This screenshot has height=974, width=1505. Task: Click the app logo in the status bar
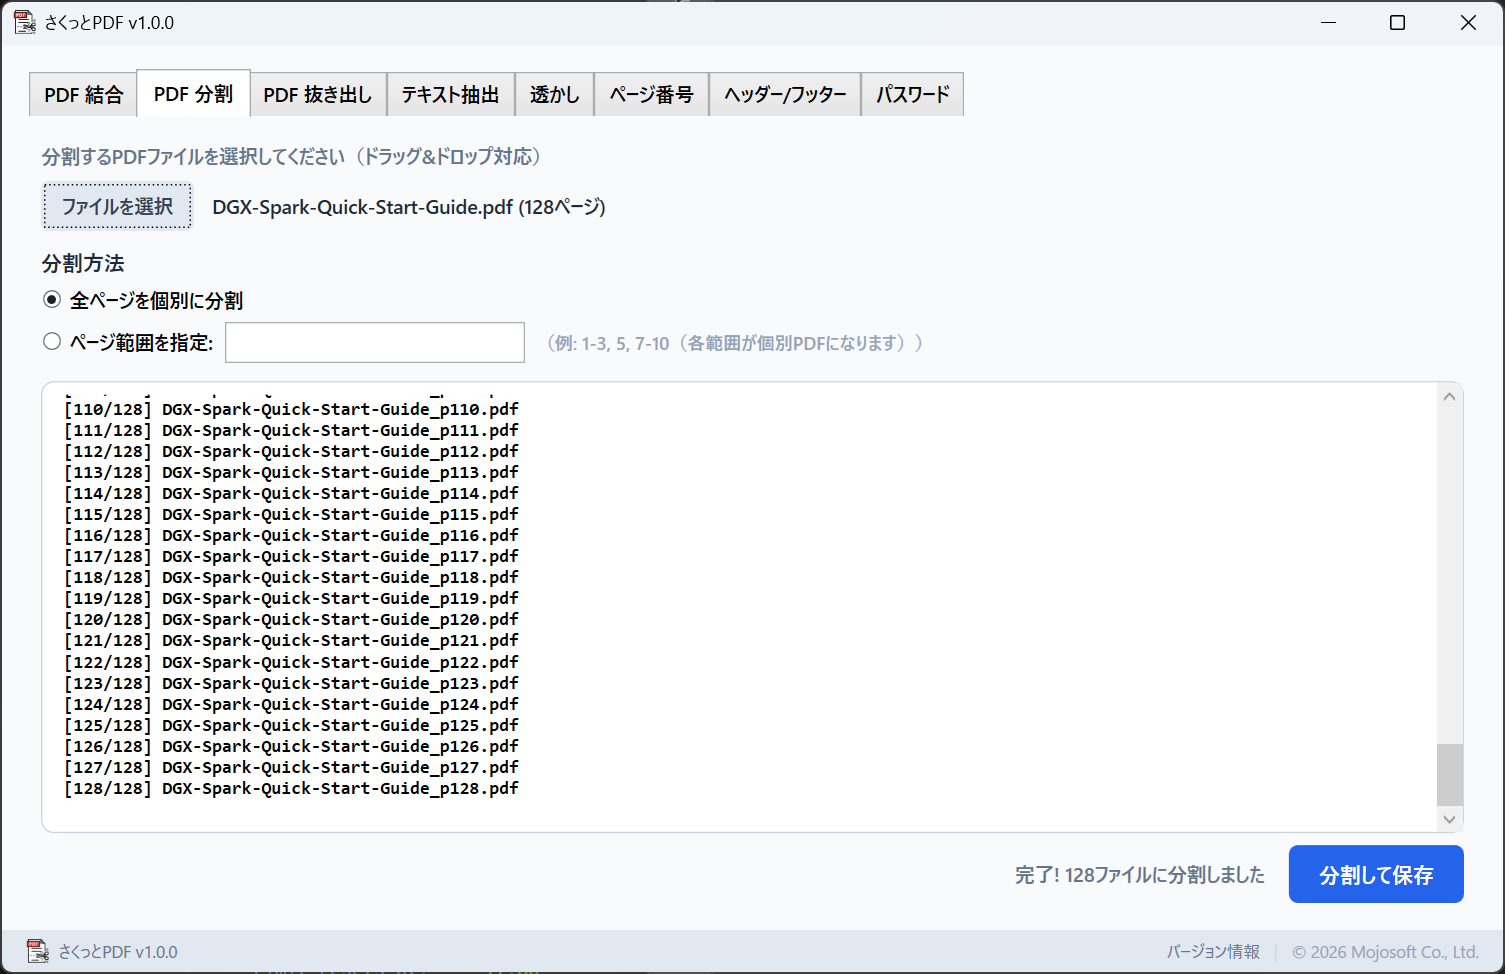[x=38, y=951]
